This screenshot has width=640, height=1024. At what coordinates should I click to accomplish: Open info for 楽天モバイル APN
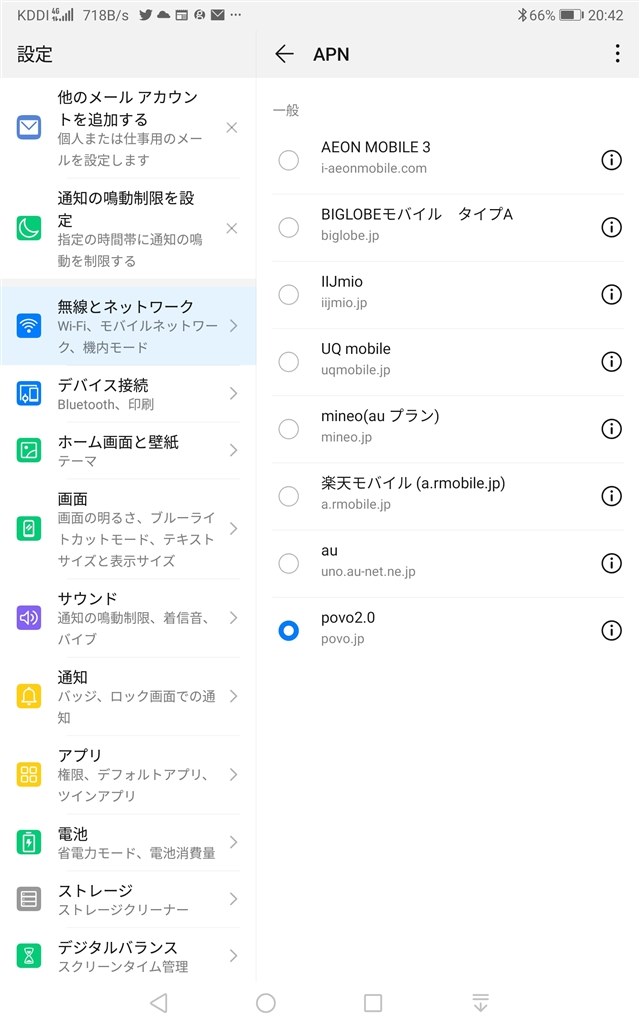click(611, 496)
